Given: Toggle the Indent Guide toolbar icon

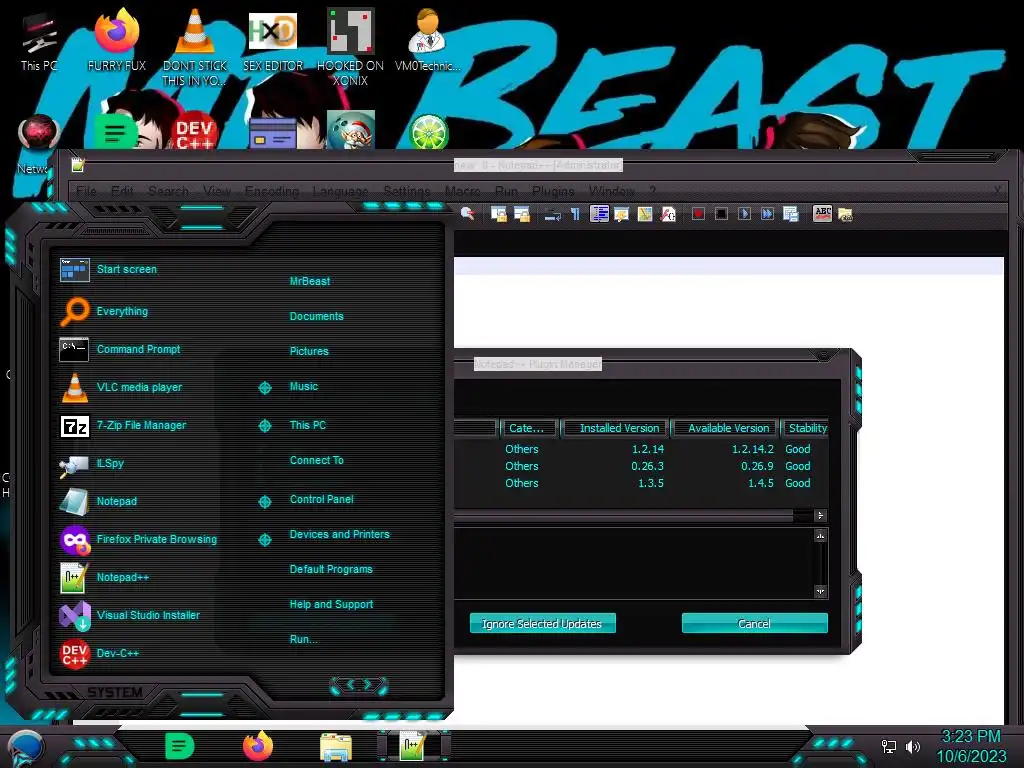Looking at the screenshot, I should pos(599,214).
